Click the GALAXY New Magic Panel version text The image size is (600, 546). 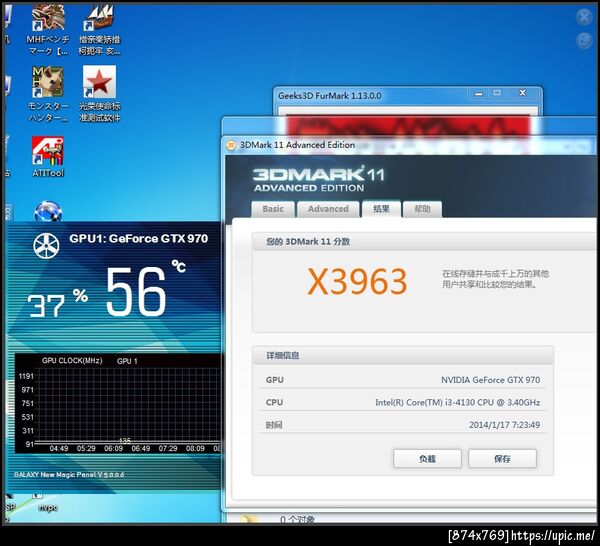69,474
